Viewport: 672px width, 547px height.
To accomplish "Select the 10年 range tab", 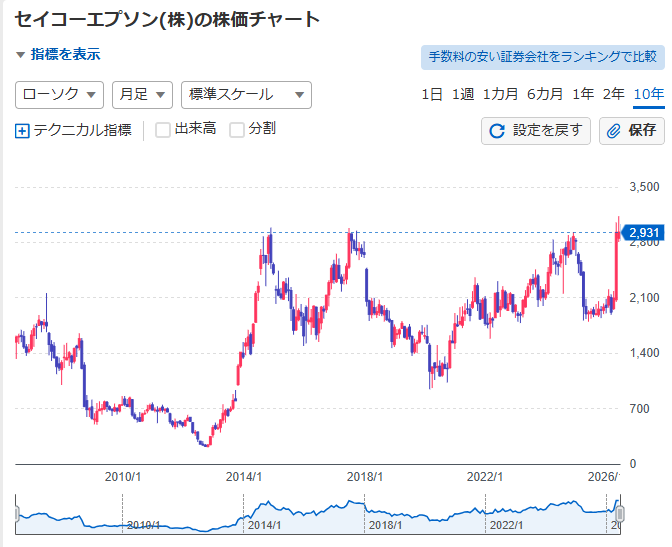I will click(649, 95).
